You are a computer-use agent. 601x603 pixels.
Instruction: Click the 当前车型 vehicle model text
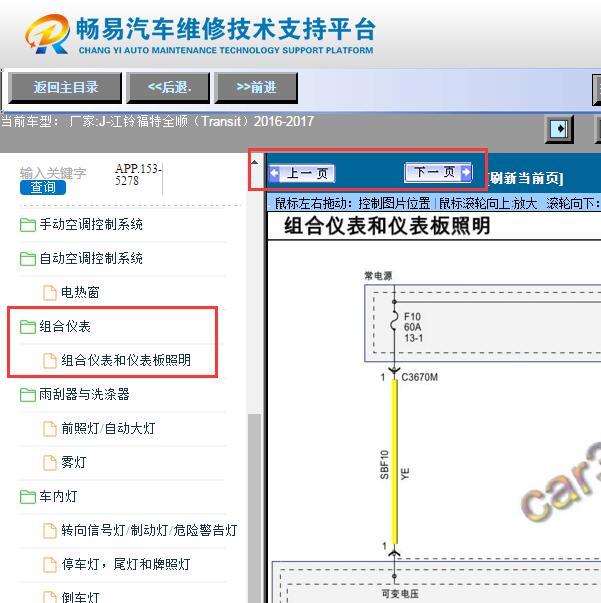(158, 122)
